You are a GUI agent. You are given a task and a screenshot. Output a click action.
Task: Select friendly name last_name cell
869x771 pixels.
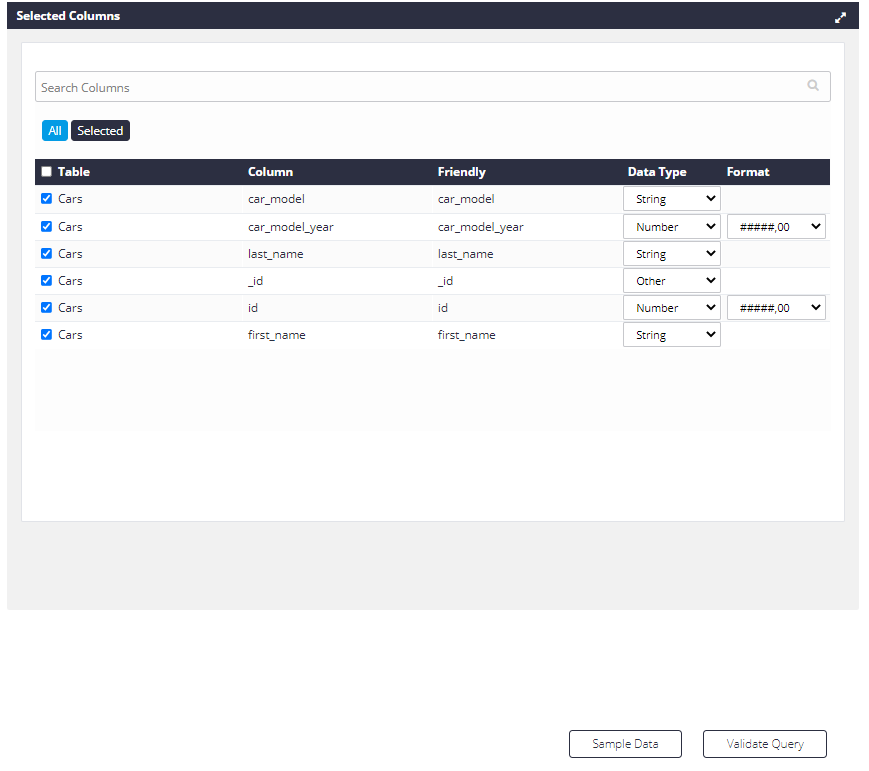466,254
